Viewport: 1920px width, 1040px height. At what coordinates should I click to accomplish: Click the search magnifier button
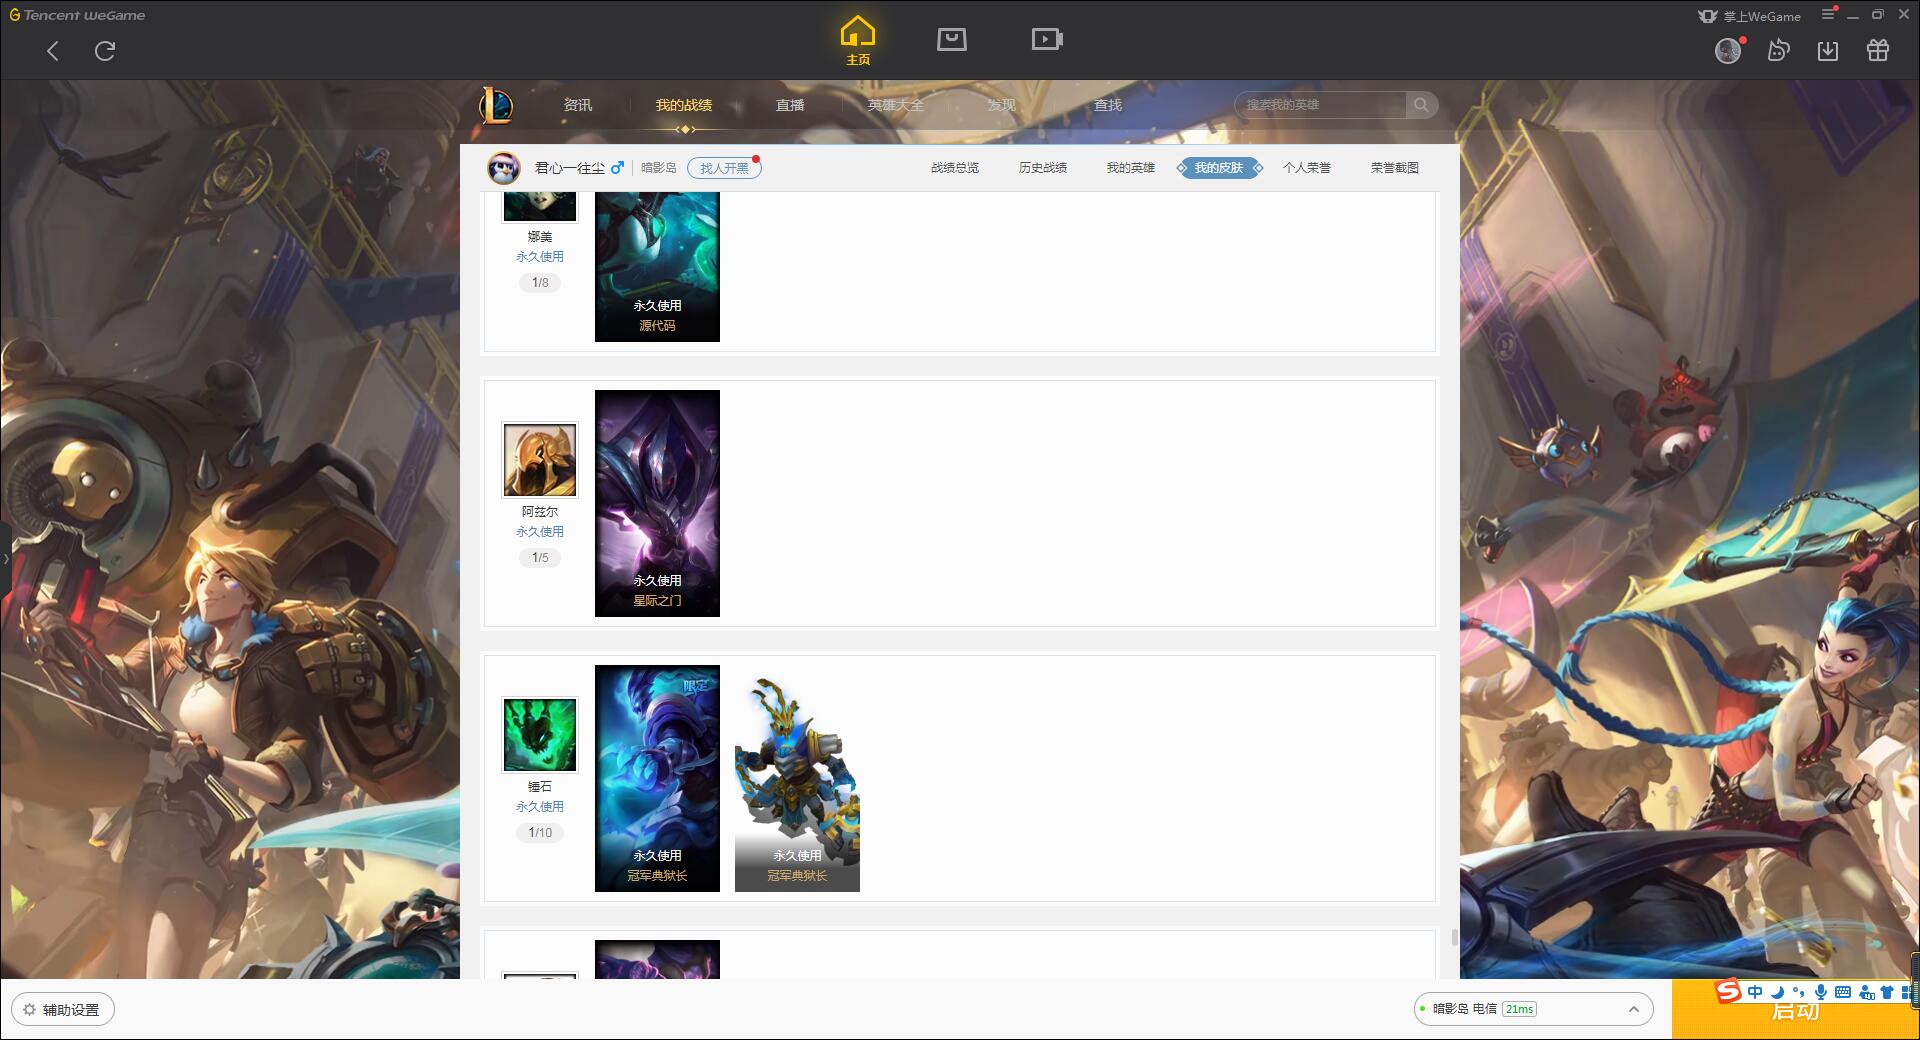tap(1421, 105)
